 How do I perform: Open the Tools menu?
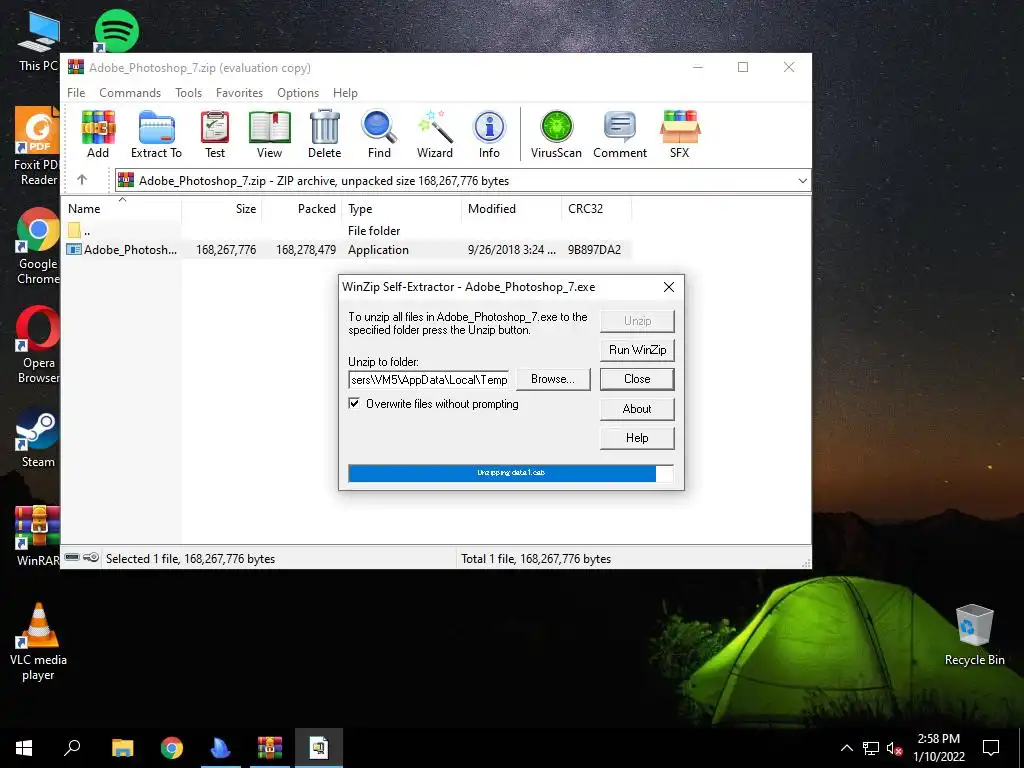click(188, 93)
